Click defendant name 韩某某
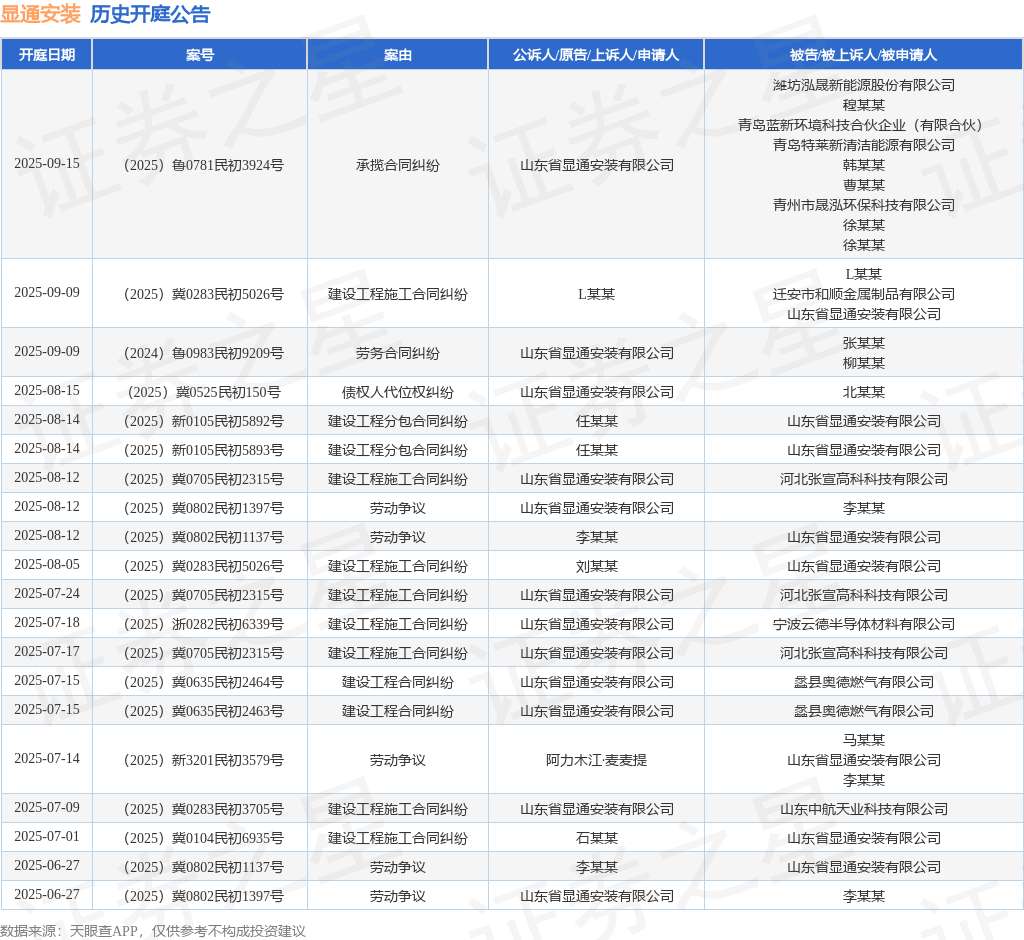 863,165
